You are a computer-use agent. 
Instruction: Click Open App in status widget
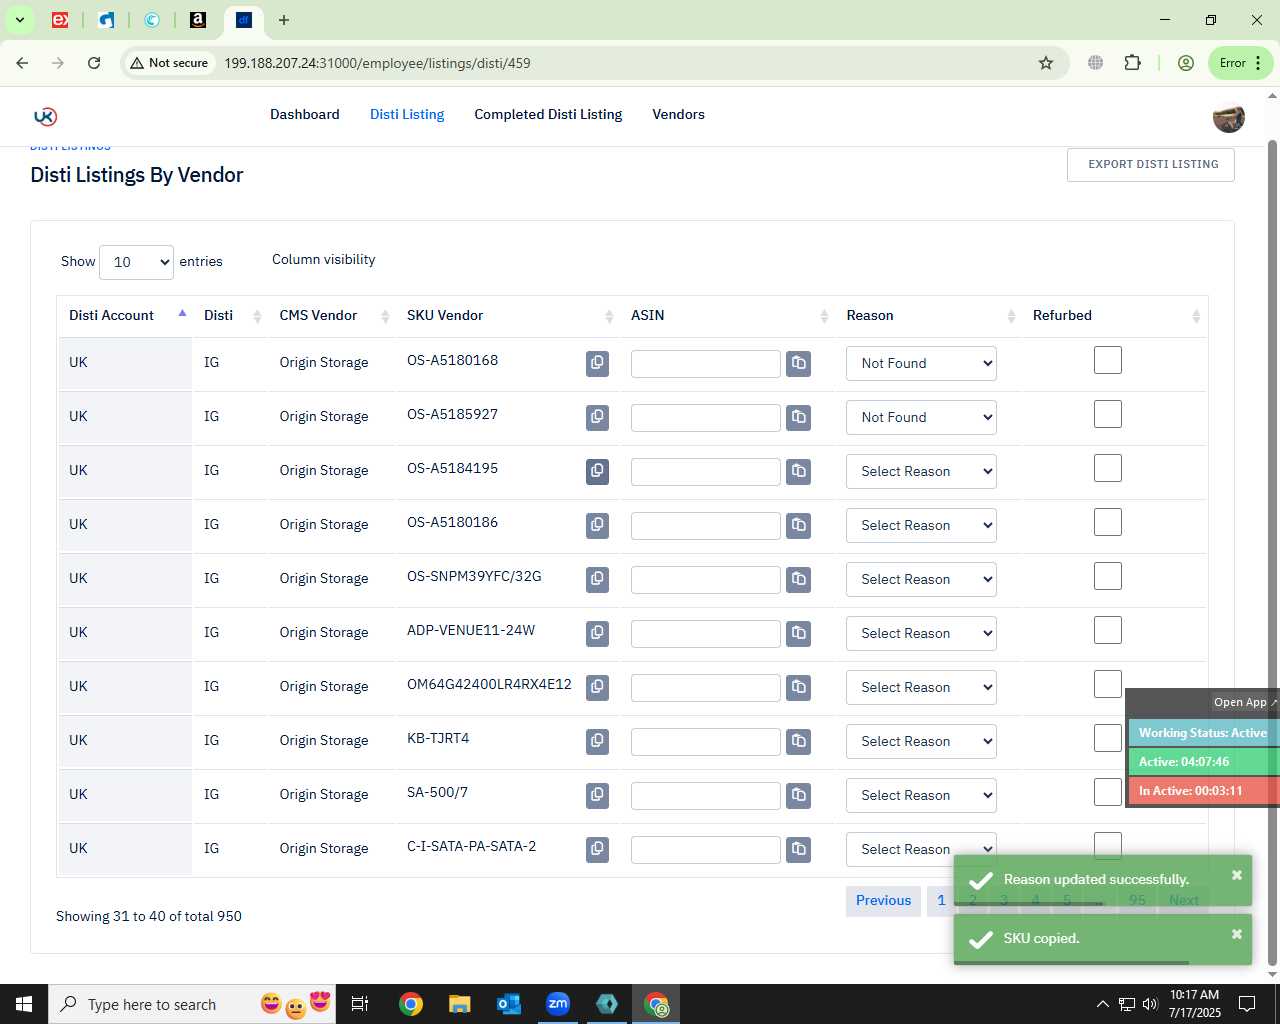[x=1245, y=702]
